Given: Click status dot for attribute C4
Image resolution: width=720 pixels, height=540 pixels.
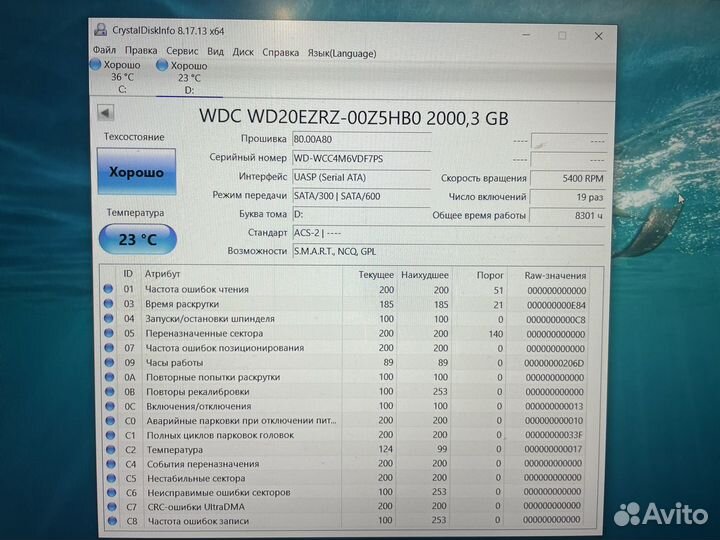Looking at the screenshot, I should 111,464.
